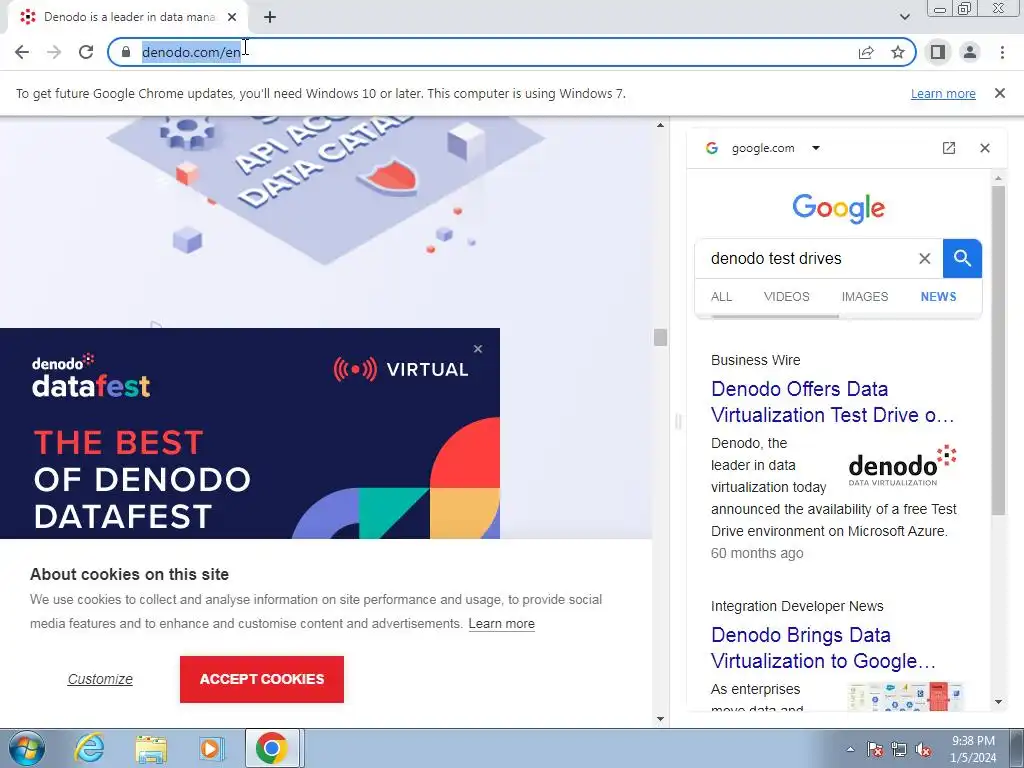Open the cookie notice Learn more link
The width and height of the screenshot is (1024, 768).
(x=502, y=624)
